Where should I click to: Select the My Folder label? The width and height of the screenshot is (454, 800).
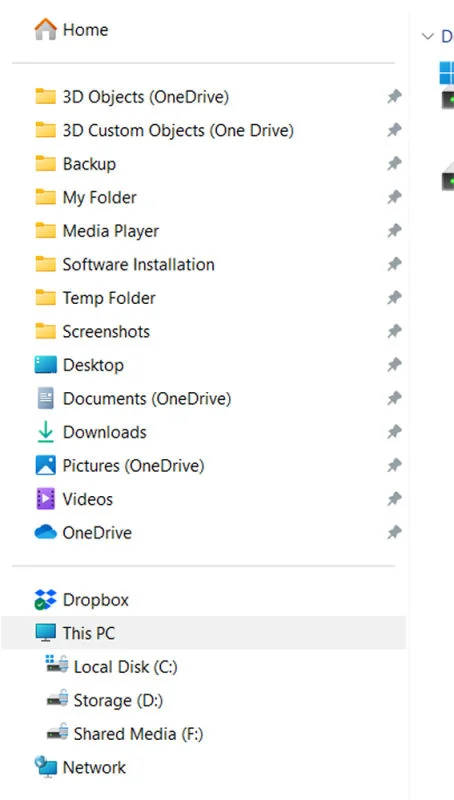tap(99, 197)
